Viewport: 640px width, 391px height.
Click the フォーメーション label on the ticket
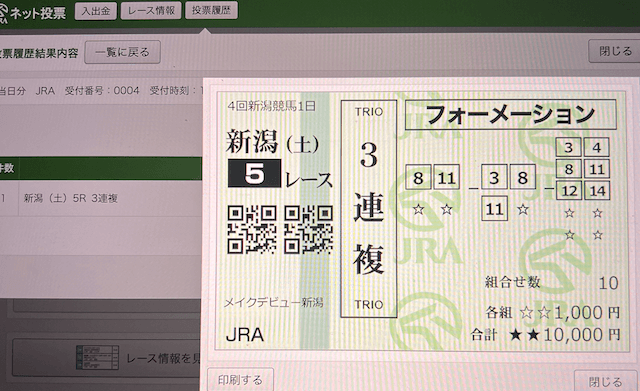(x=510, y=115)
